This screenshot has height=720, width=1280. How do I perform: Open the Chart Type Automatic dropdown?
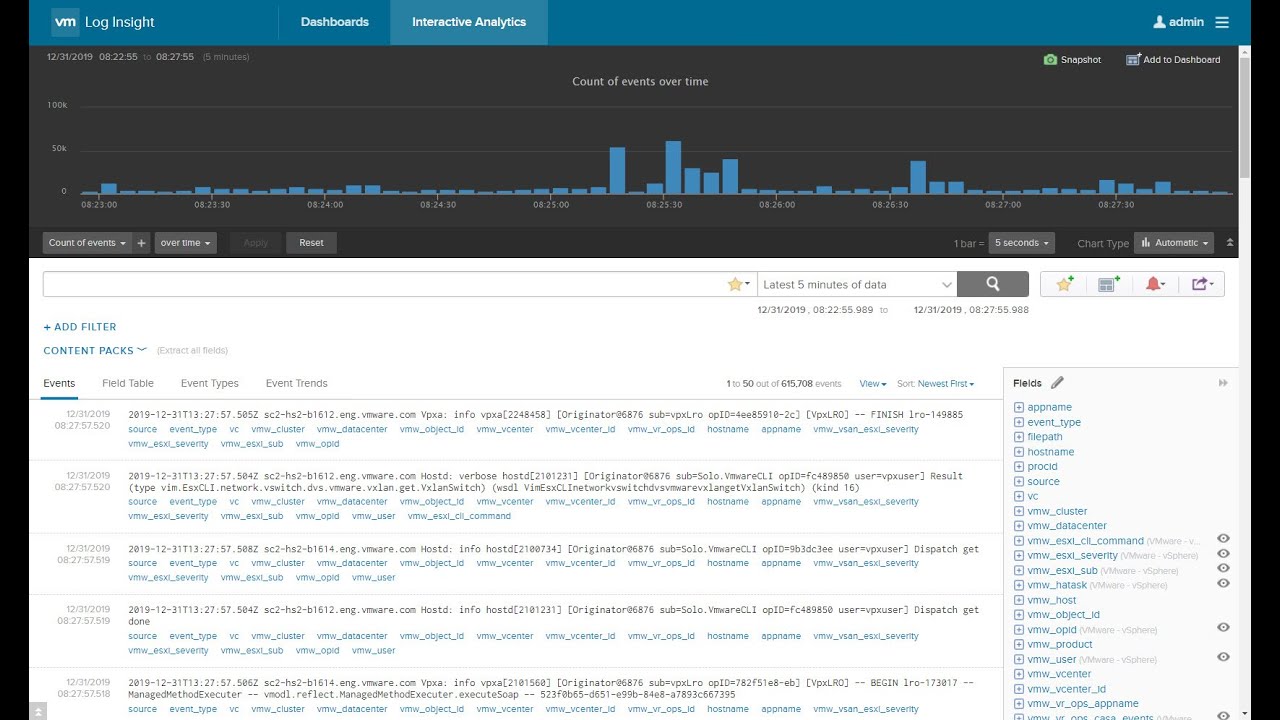[x=1173, y=242]
